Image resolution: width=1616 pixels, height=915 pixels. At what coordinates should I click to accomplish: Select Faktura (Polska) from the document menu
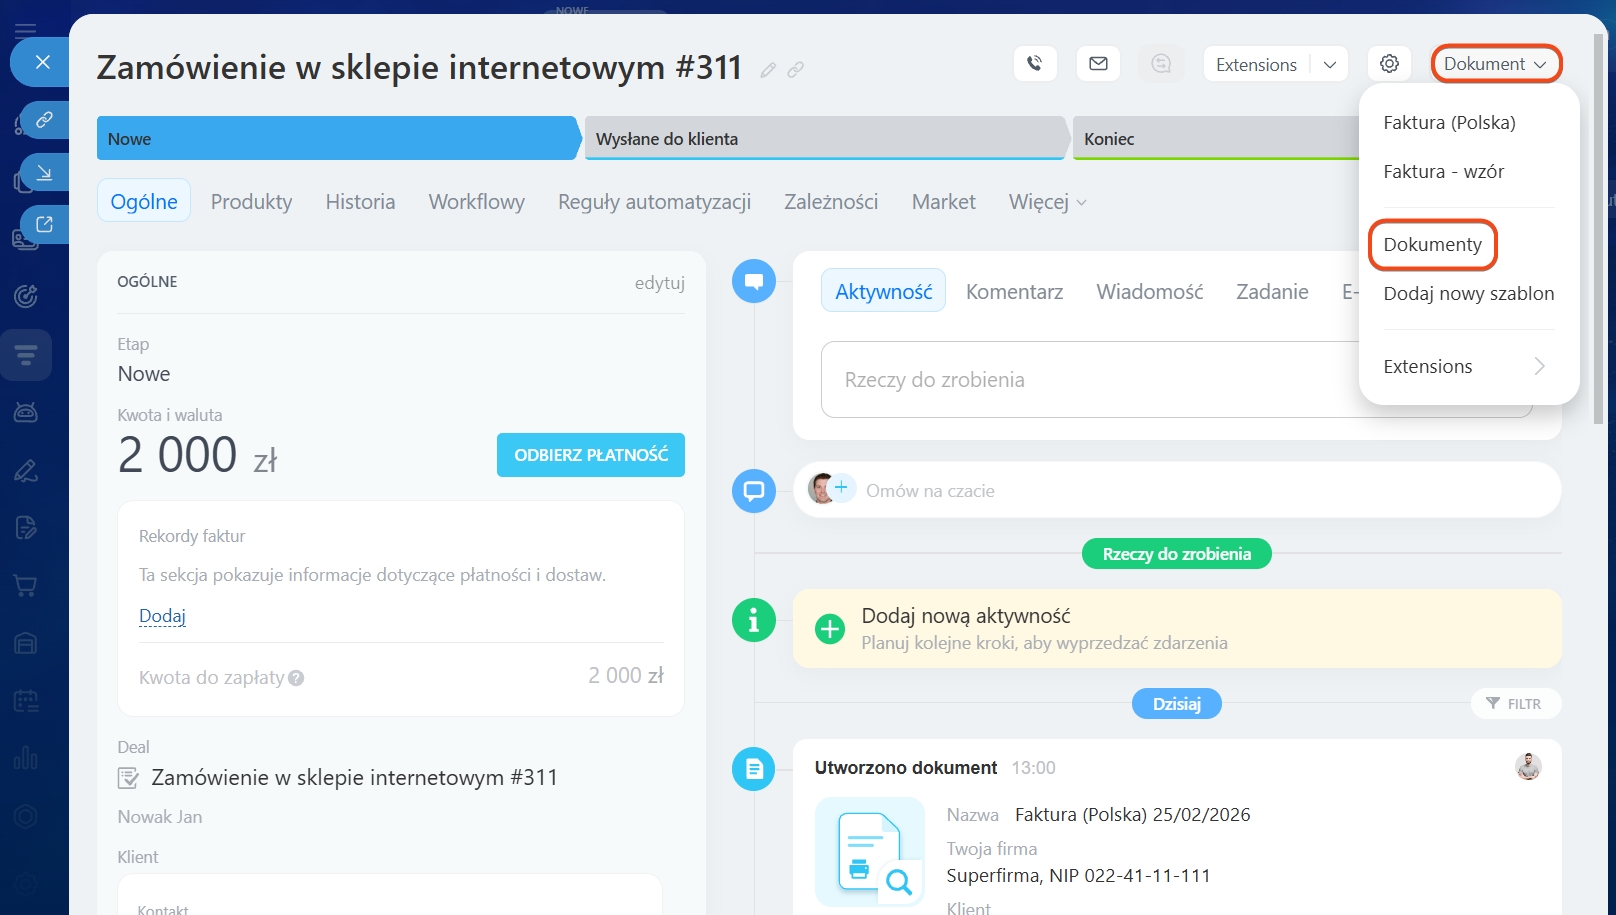[1449, 122]
